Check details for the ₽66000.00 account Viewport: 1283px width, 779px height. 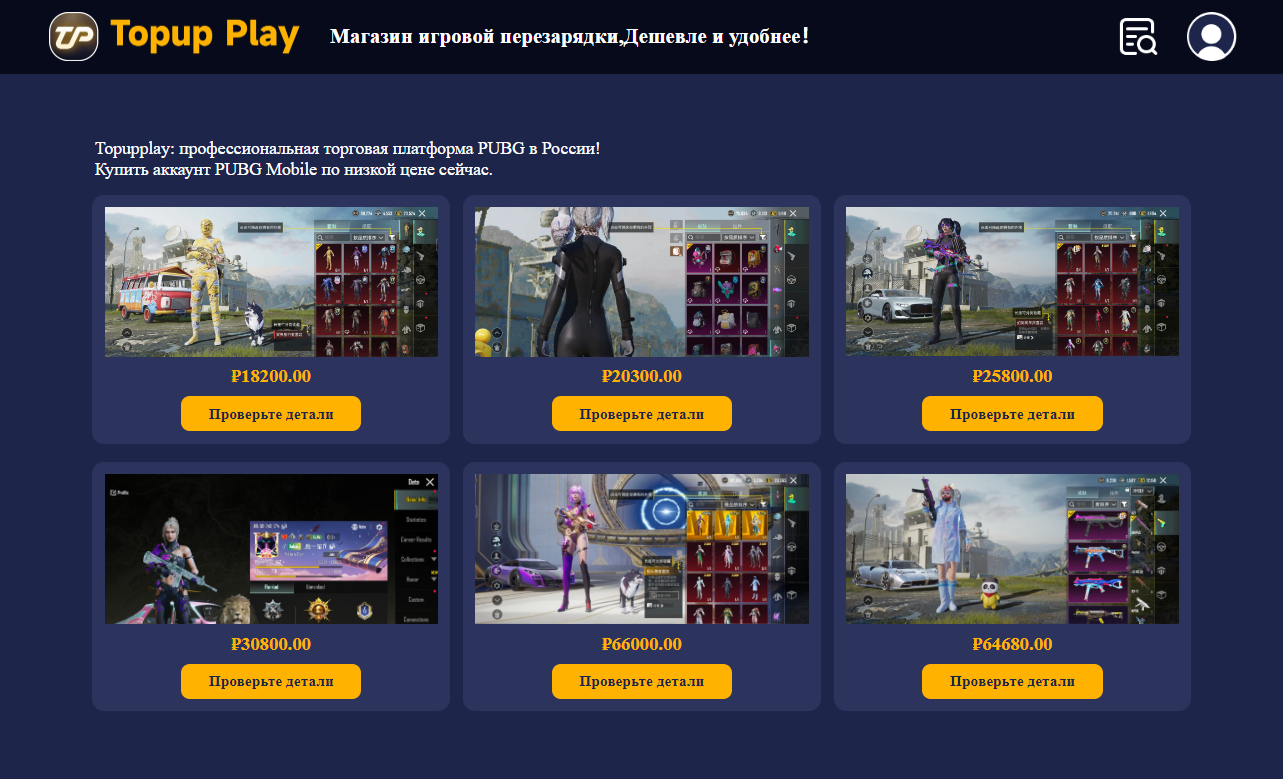[x=642, y=682]
